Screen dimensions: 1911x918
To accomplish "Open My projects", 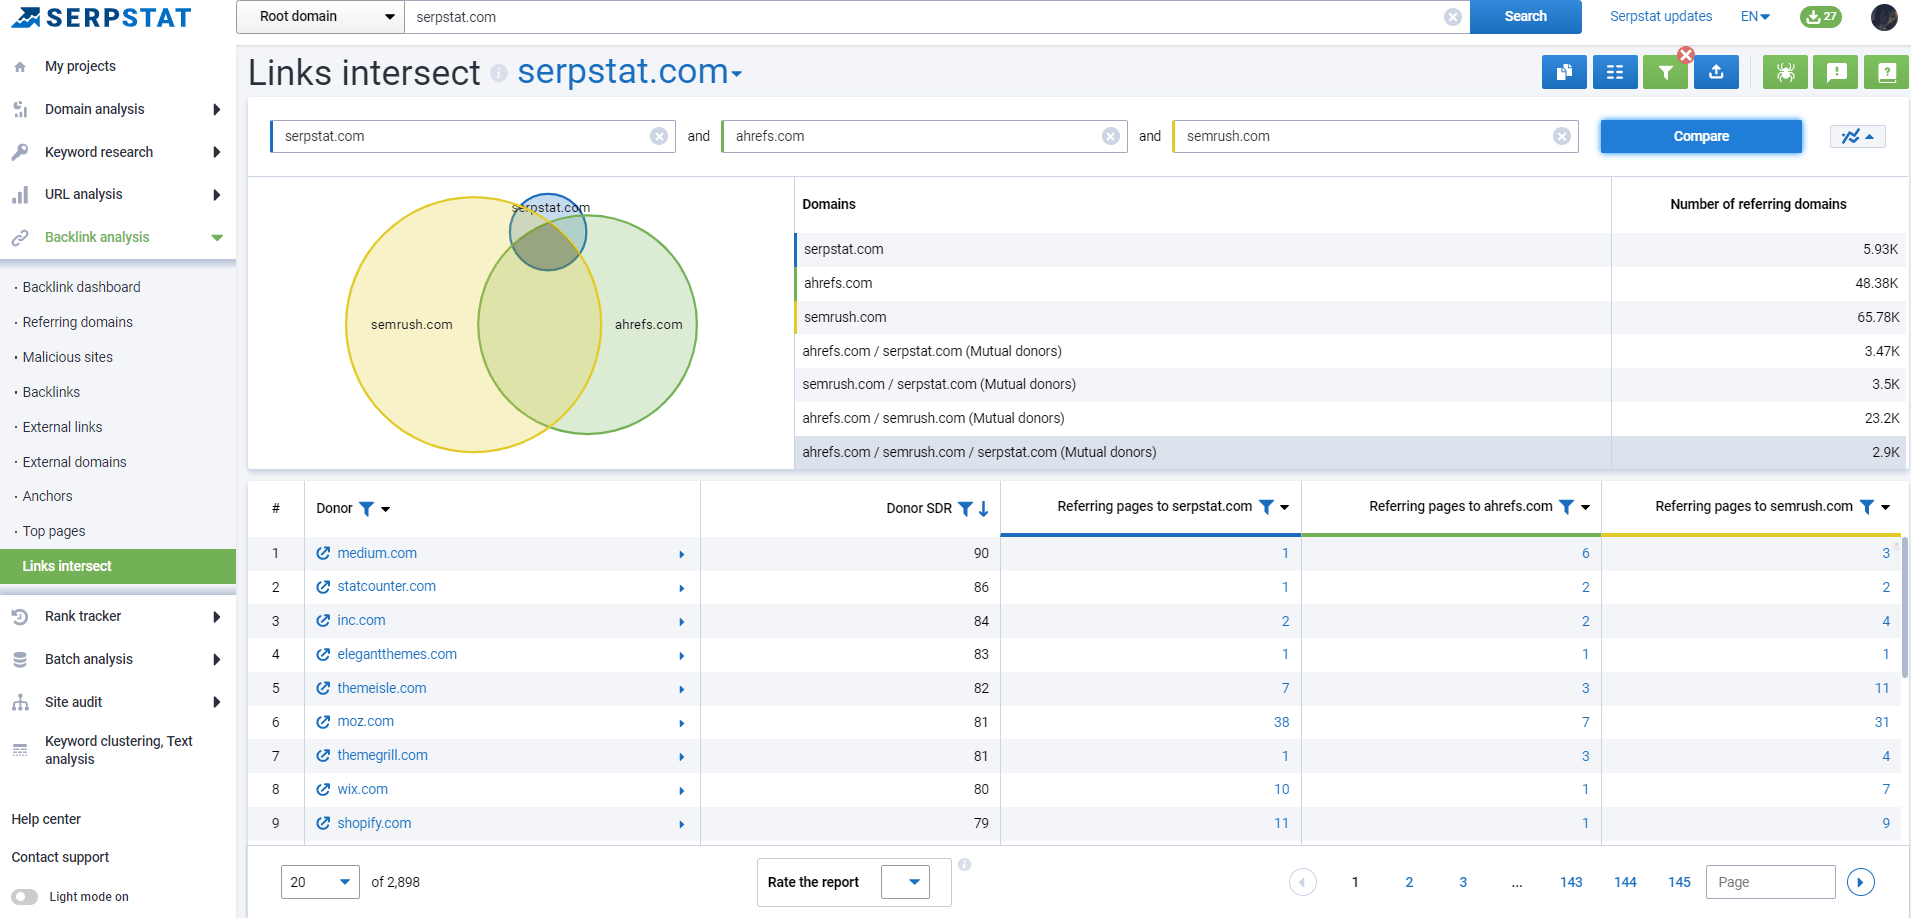I will [x=80, y=66].
